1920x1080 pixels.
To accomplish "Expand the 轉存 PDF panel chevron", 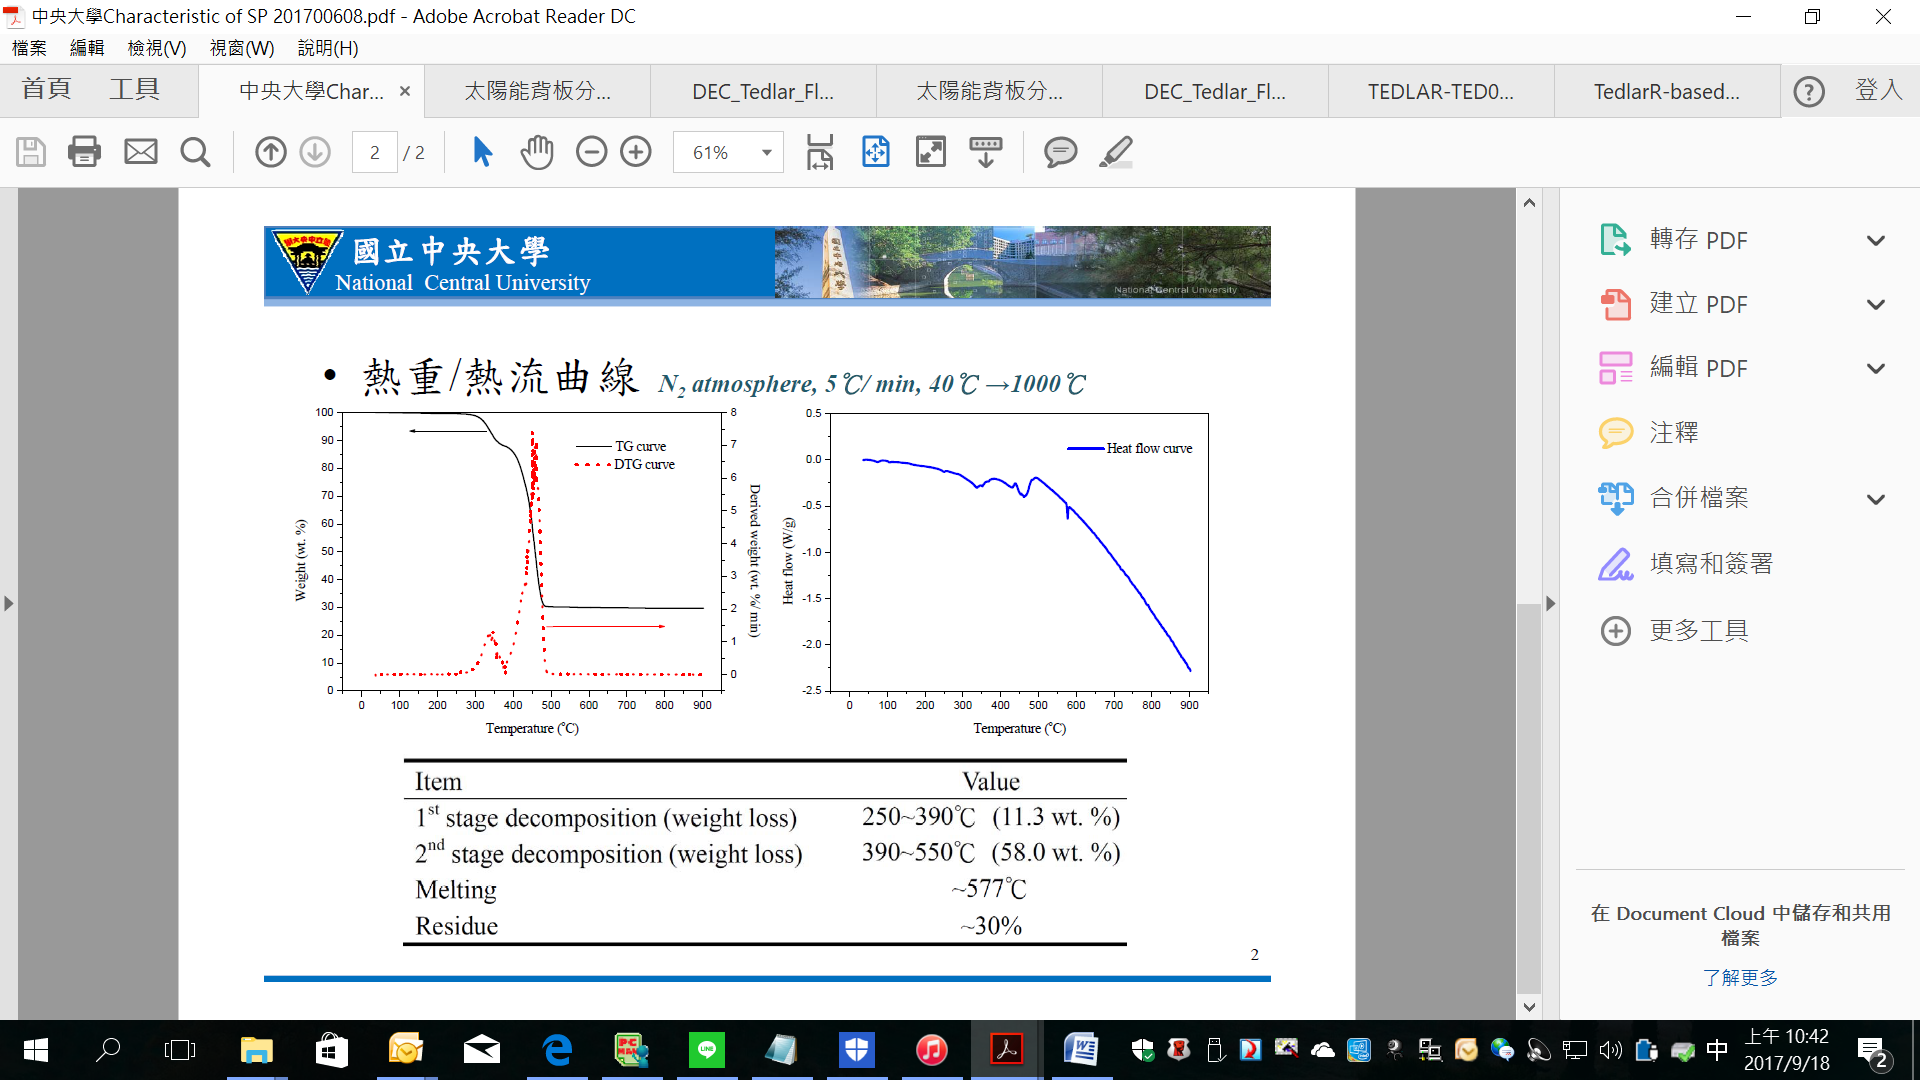I will pyautogui.click(x=1876, y=241).
